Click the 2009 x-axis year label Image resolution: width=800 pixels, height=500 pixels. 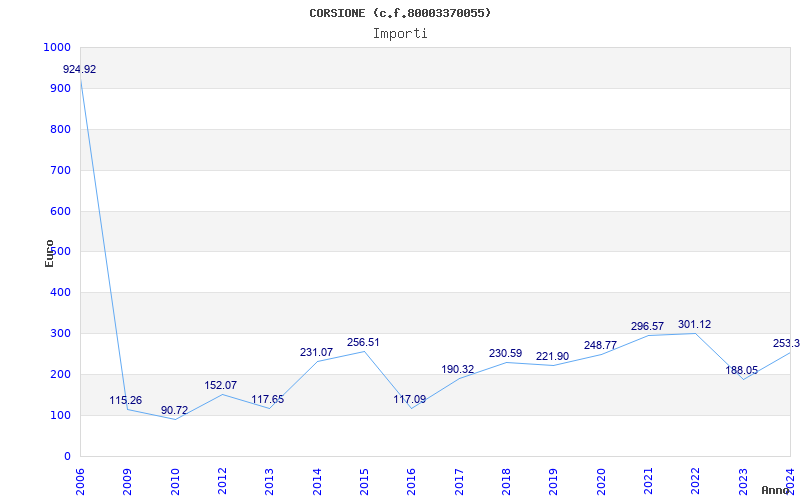pyautogui.click(x=127, y=482)
